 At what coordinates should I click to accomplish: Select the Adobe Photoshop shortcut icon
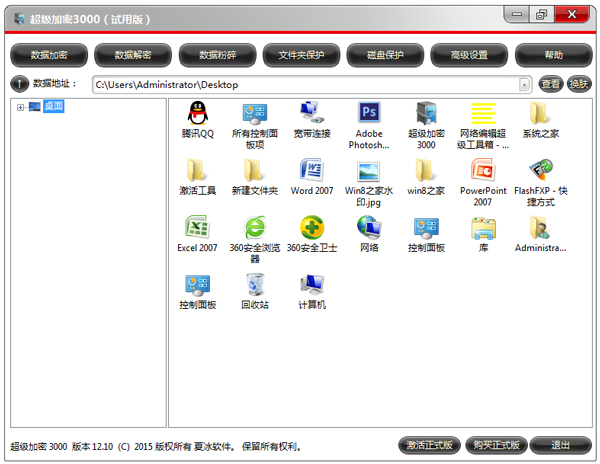(369, 115)
